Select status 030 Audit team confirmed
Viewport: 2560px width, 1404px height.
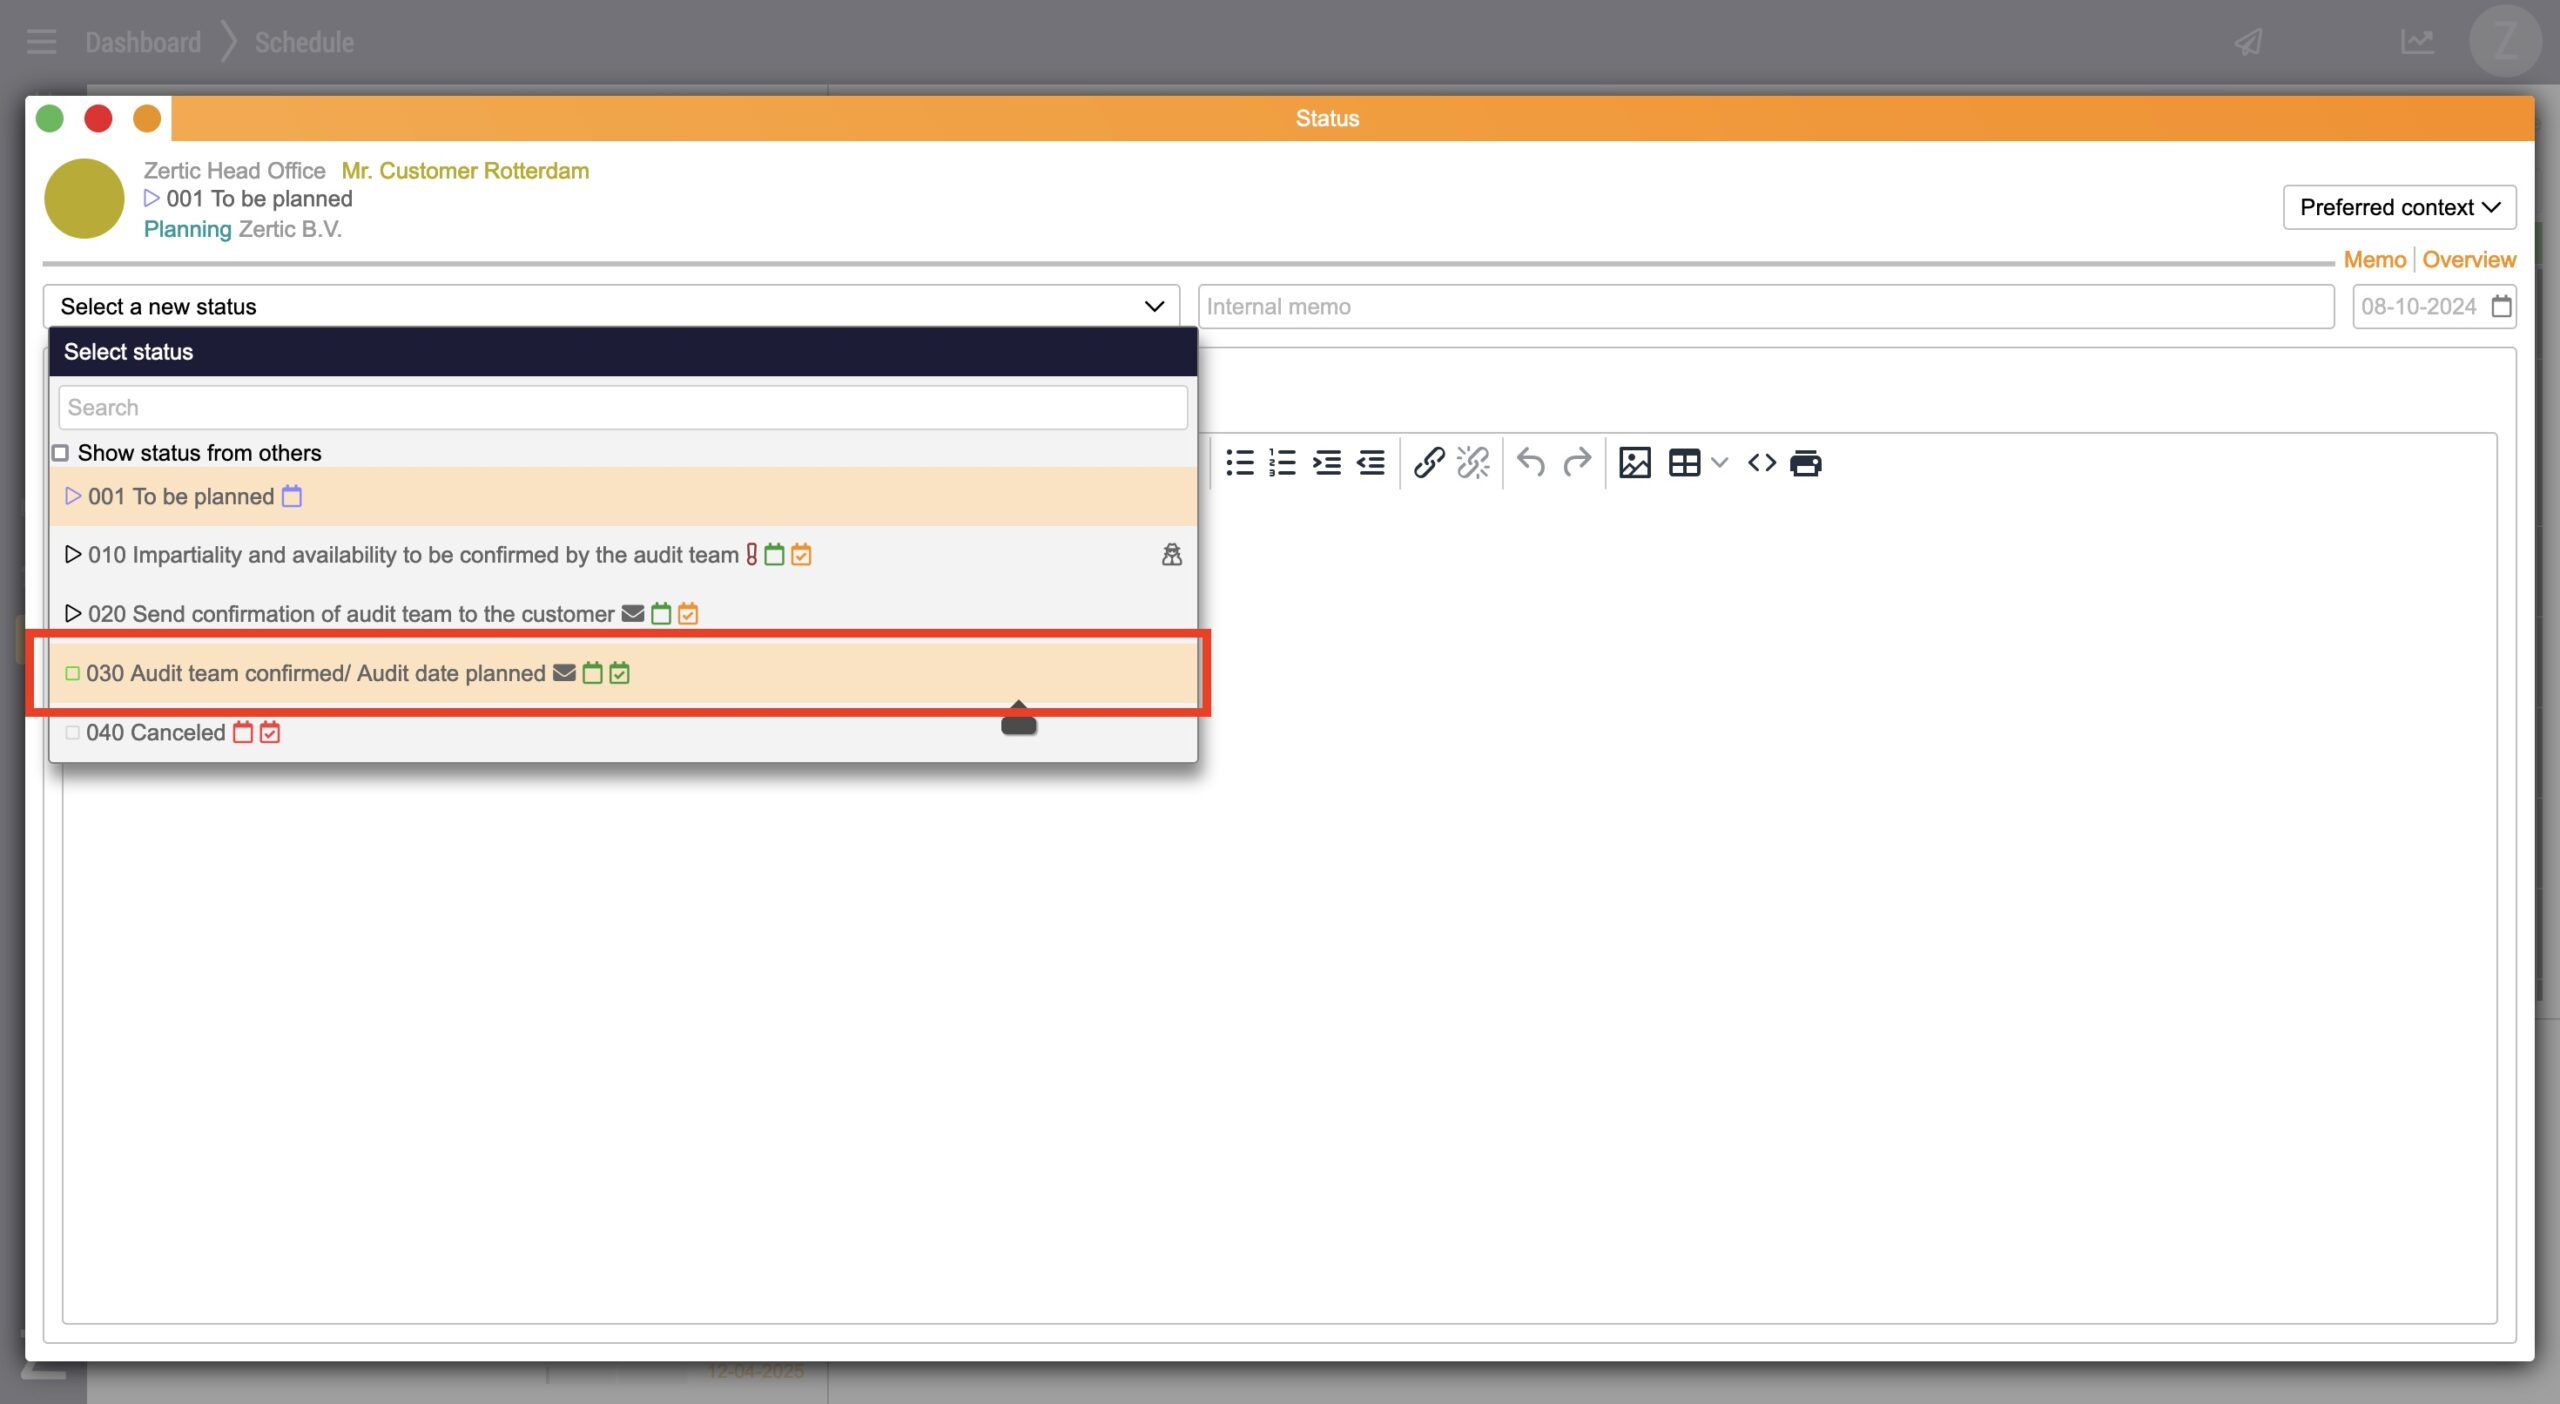pyautogui.click(x=316, y=673)
